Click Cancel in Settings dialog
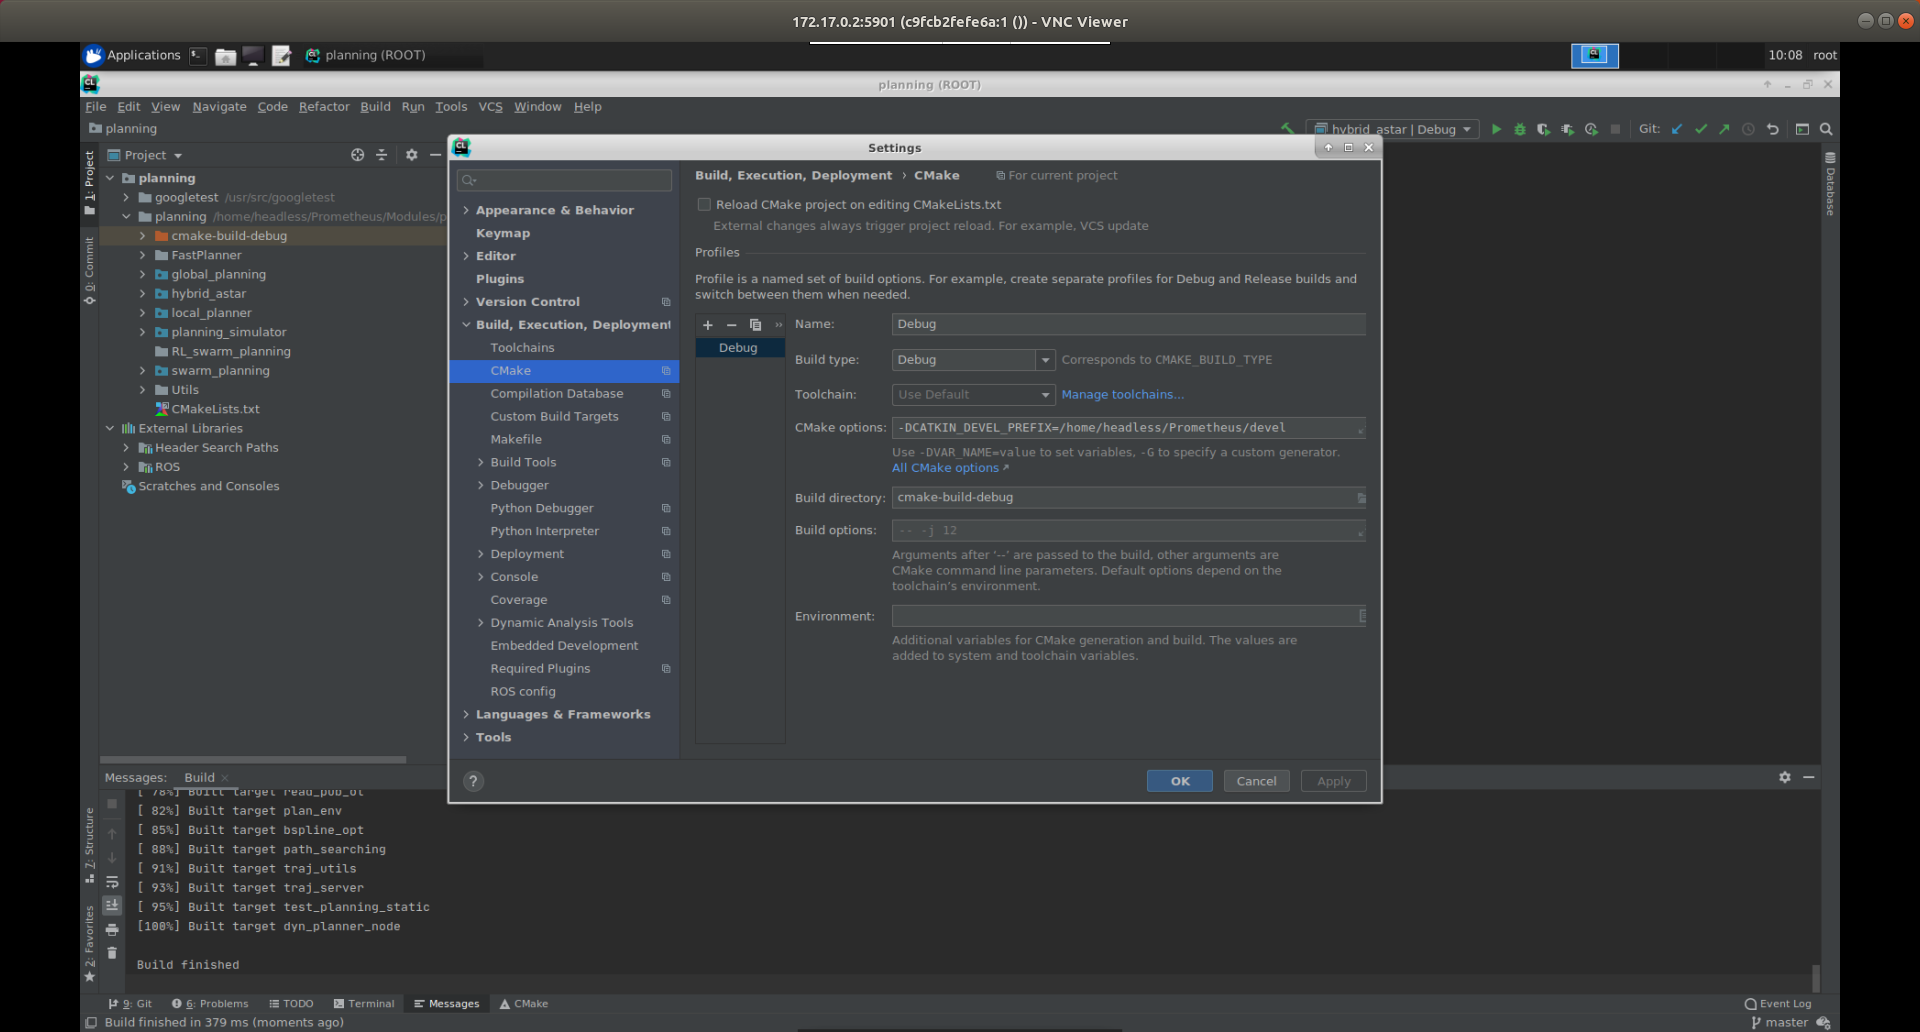 1256,781
